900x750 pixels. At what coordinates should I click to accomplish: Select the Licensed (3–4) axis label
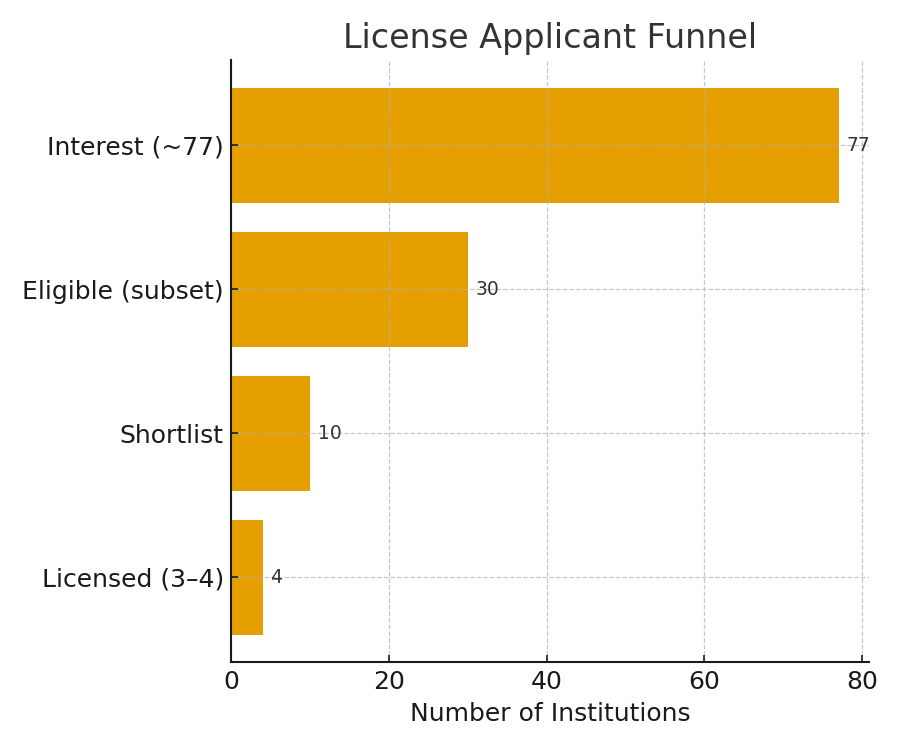point(133,578)
